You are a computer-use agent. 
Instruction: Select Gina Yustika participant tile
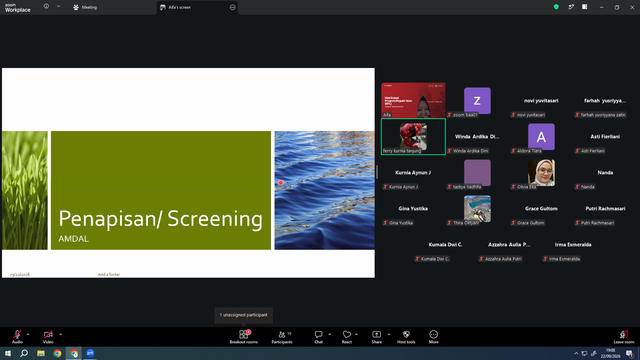pyautogui.click(x=413, y=209)
